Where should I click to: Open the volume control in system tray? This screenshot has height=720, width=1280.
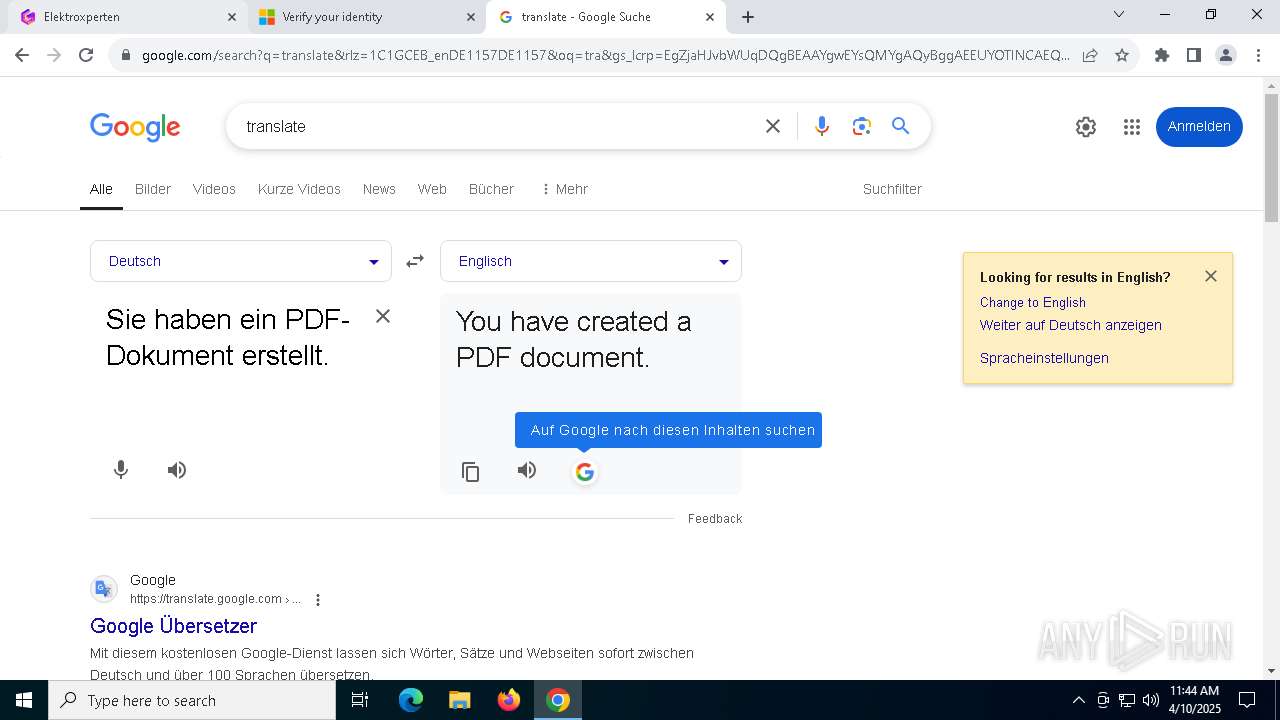(1150, 700)
